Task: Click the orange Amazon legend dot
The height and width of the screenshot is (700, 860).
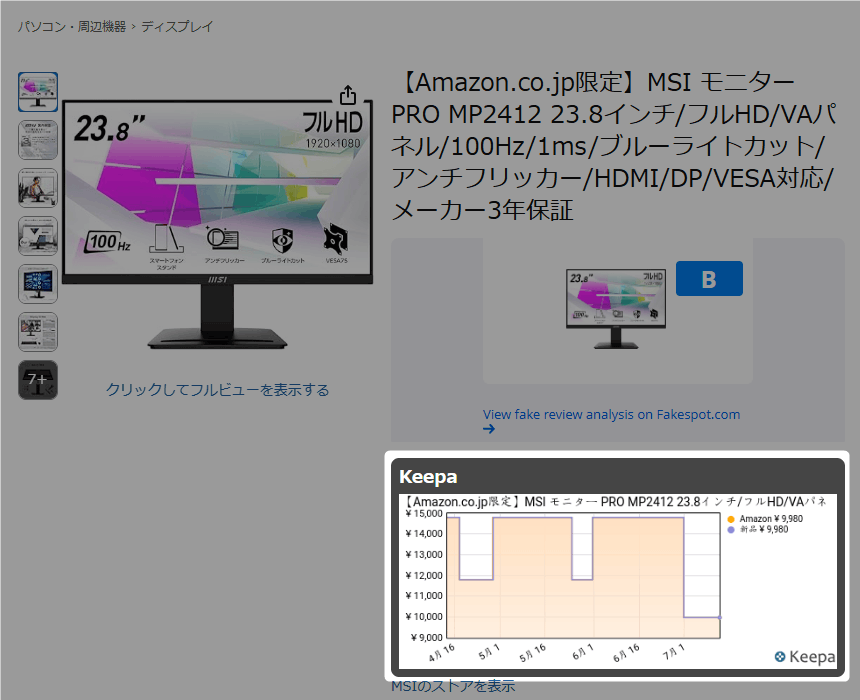Action: click(x=731, y=519)
